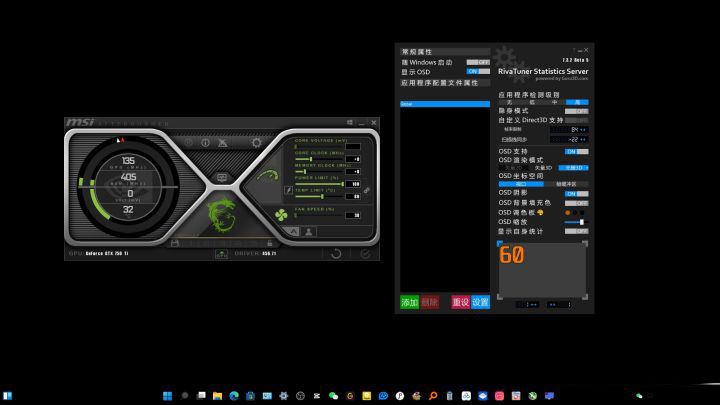
Task: Toggle 随Windows启动 switch
Action: pyautogui.click(x=478, y=62)
